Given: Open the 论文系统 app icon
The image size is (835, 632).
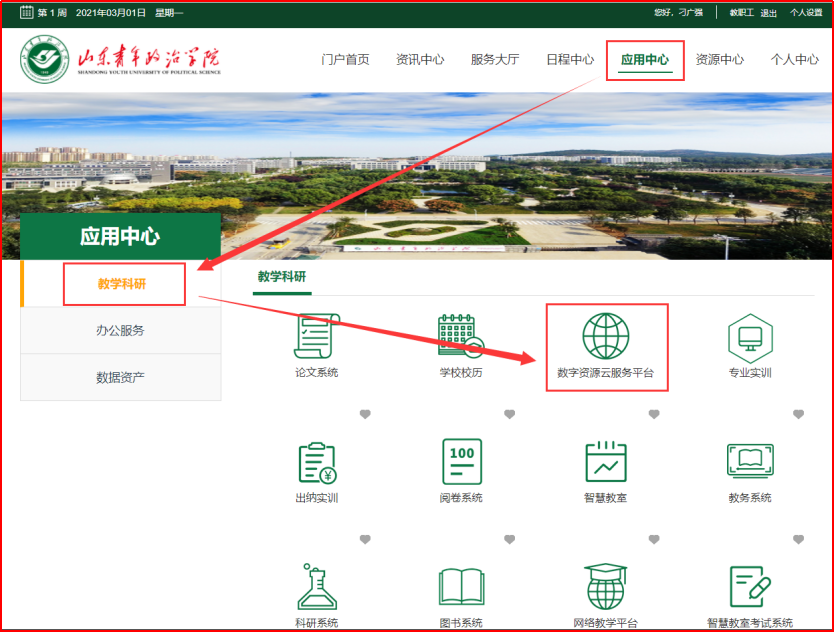Looking at the screenshot, I should [x=316, y=337].
